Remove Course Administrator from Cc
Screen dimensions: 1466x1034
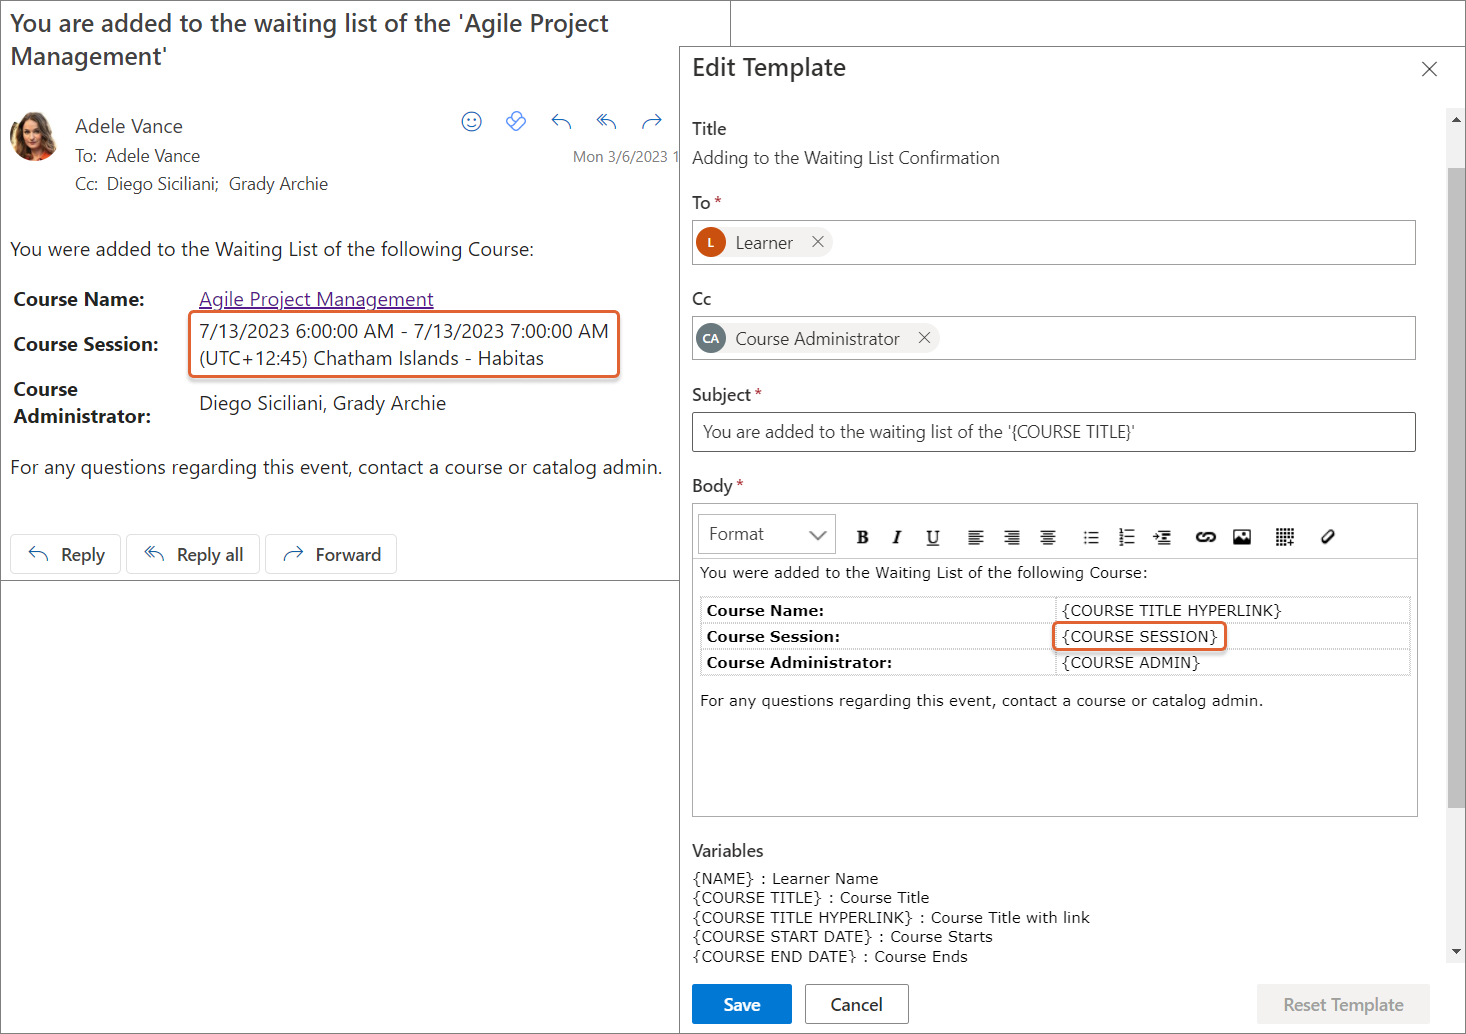tap(925, 338)
